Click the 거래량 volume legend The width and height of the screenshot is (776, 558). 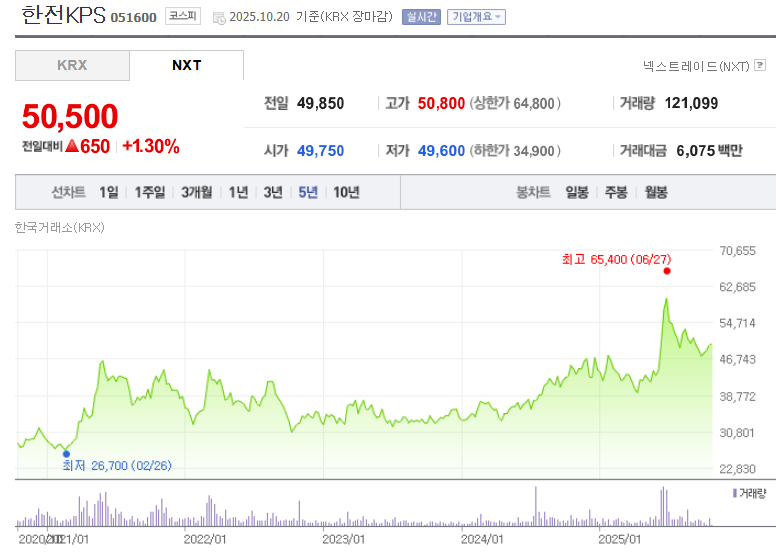[749, 493]
